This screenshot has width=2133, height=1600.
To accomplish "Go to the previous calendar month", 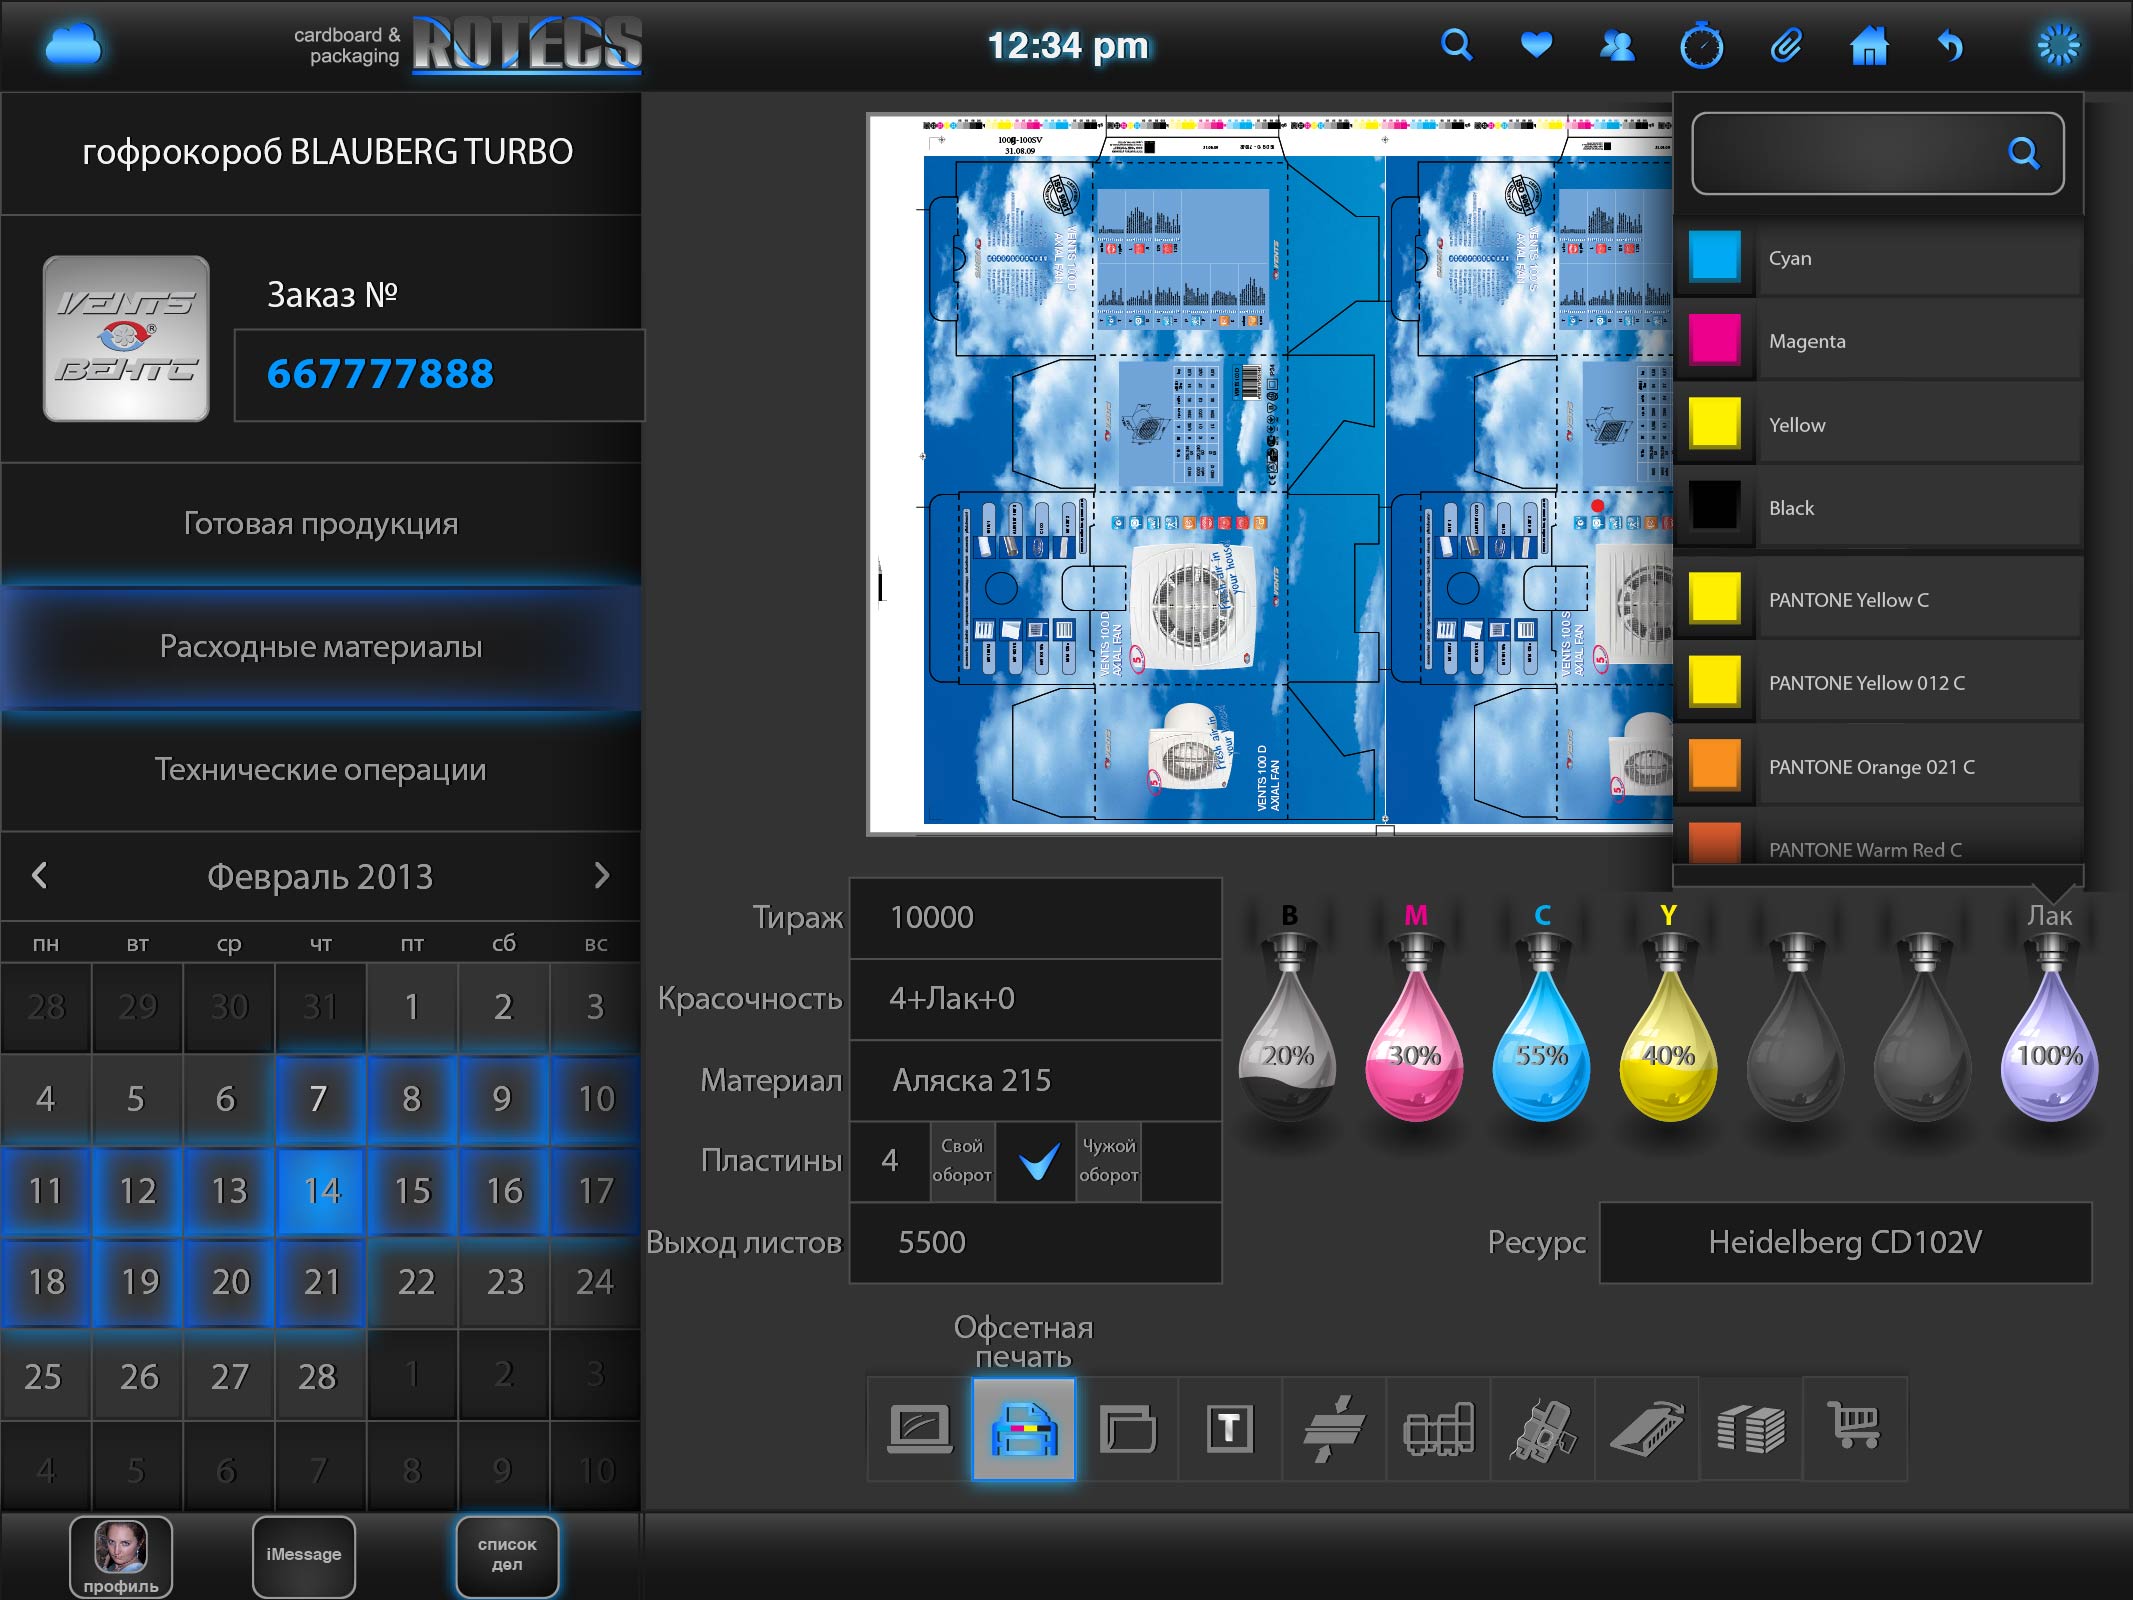I will (39, 876).
